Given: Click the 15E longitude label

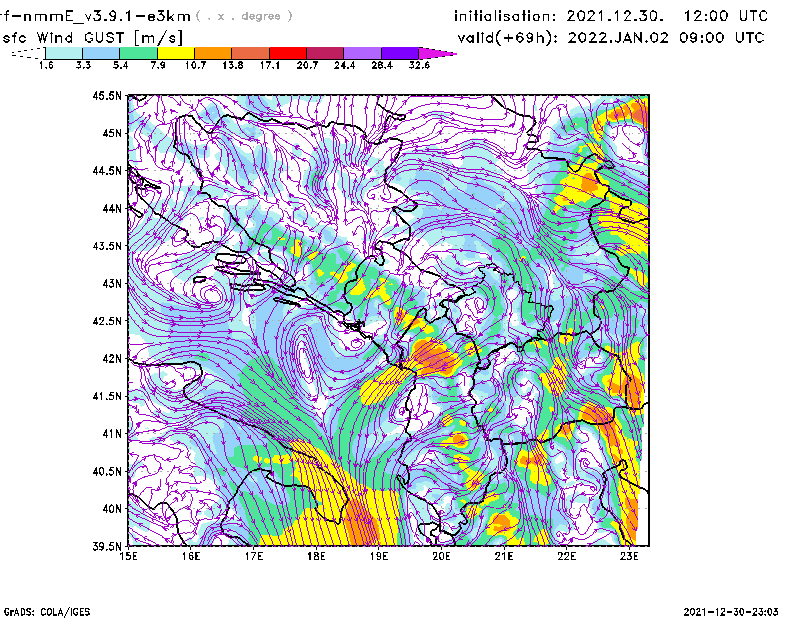Looking at the screenshot, I should (x=128, y=556).
